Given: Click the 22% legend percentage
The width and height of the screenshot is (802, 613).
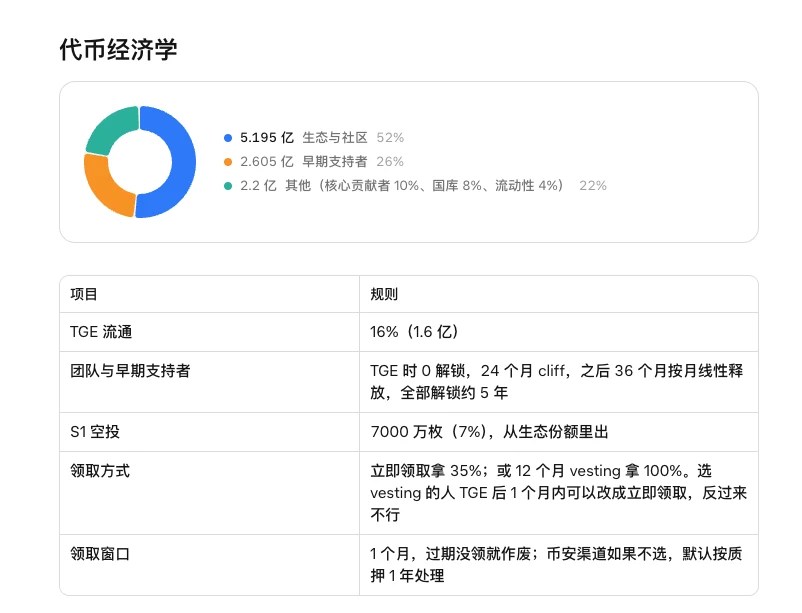Looking at the screenshot, I should click(593, 186).
